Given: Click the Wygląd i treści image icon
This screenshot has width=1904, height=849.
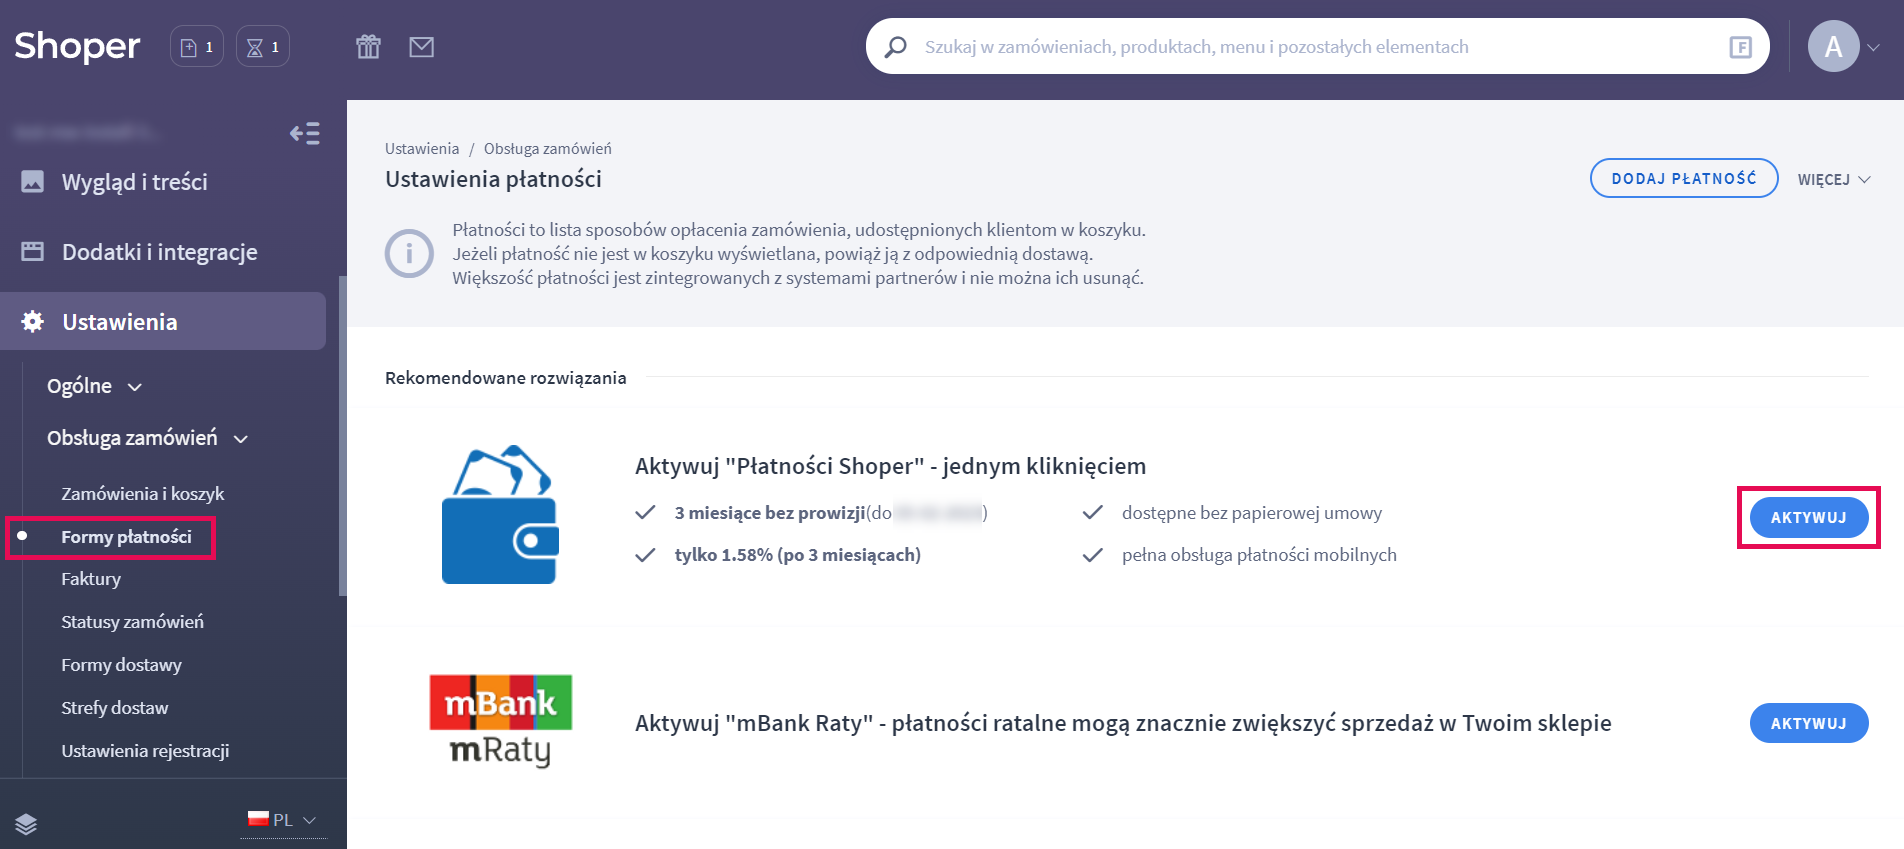Looking at the screenshot, I should pyautogui.click(x=33, y=181).
